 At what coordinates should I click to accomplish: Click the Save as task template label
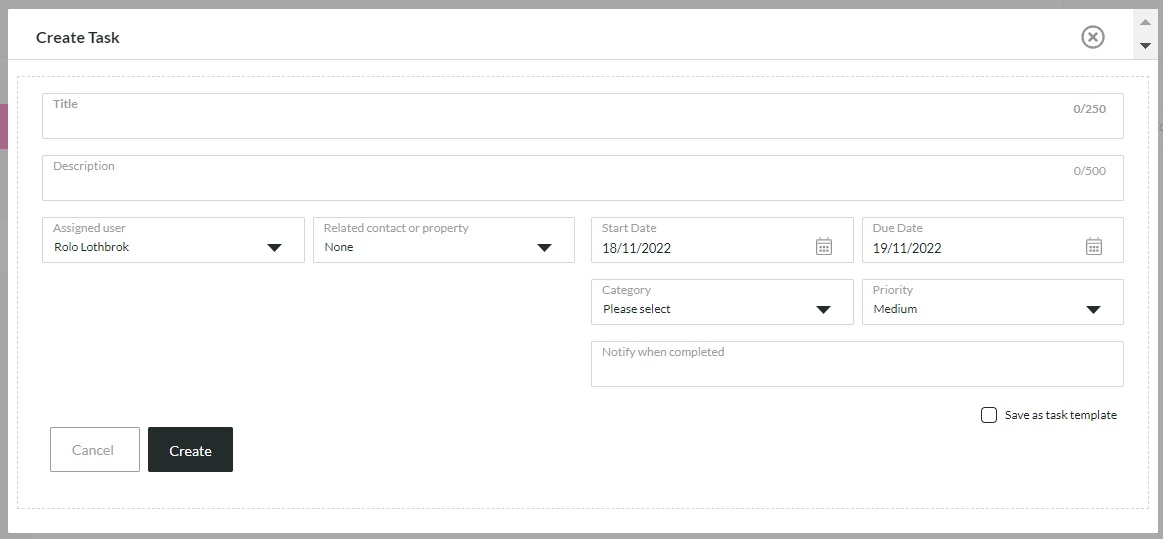pyautogui.click(x=1061, y=415)
